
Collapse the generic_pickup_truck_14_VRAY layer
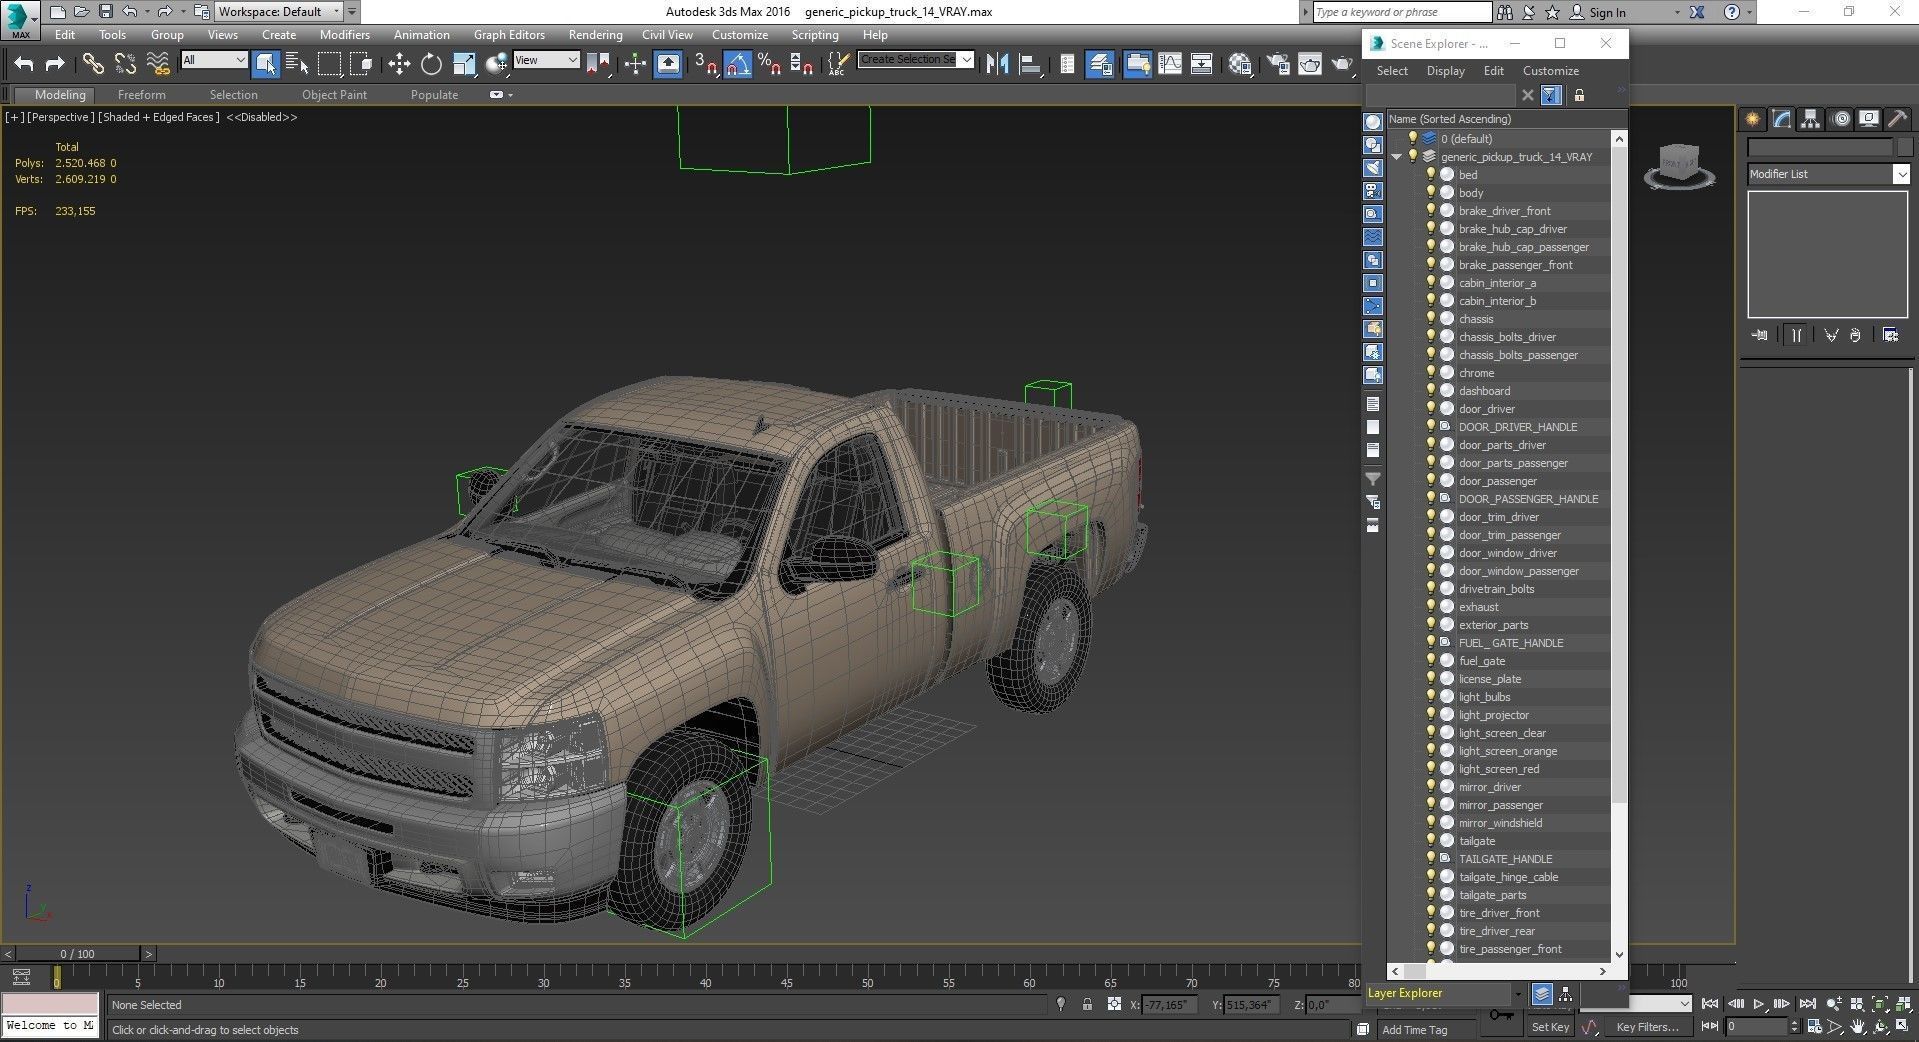(1396, 157)
